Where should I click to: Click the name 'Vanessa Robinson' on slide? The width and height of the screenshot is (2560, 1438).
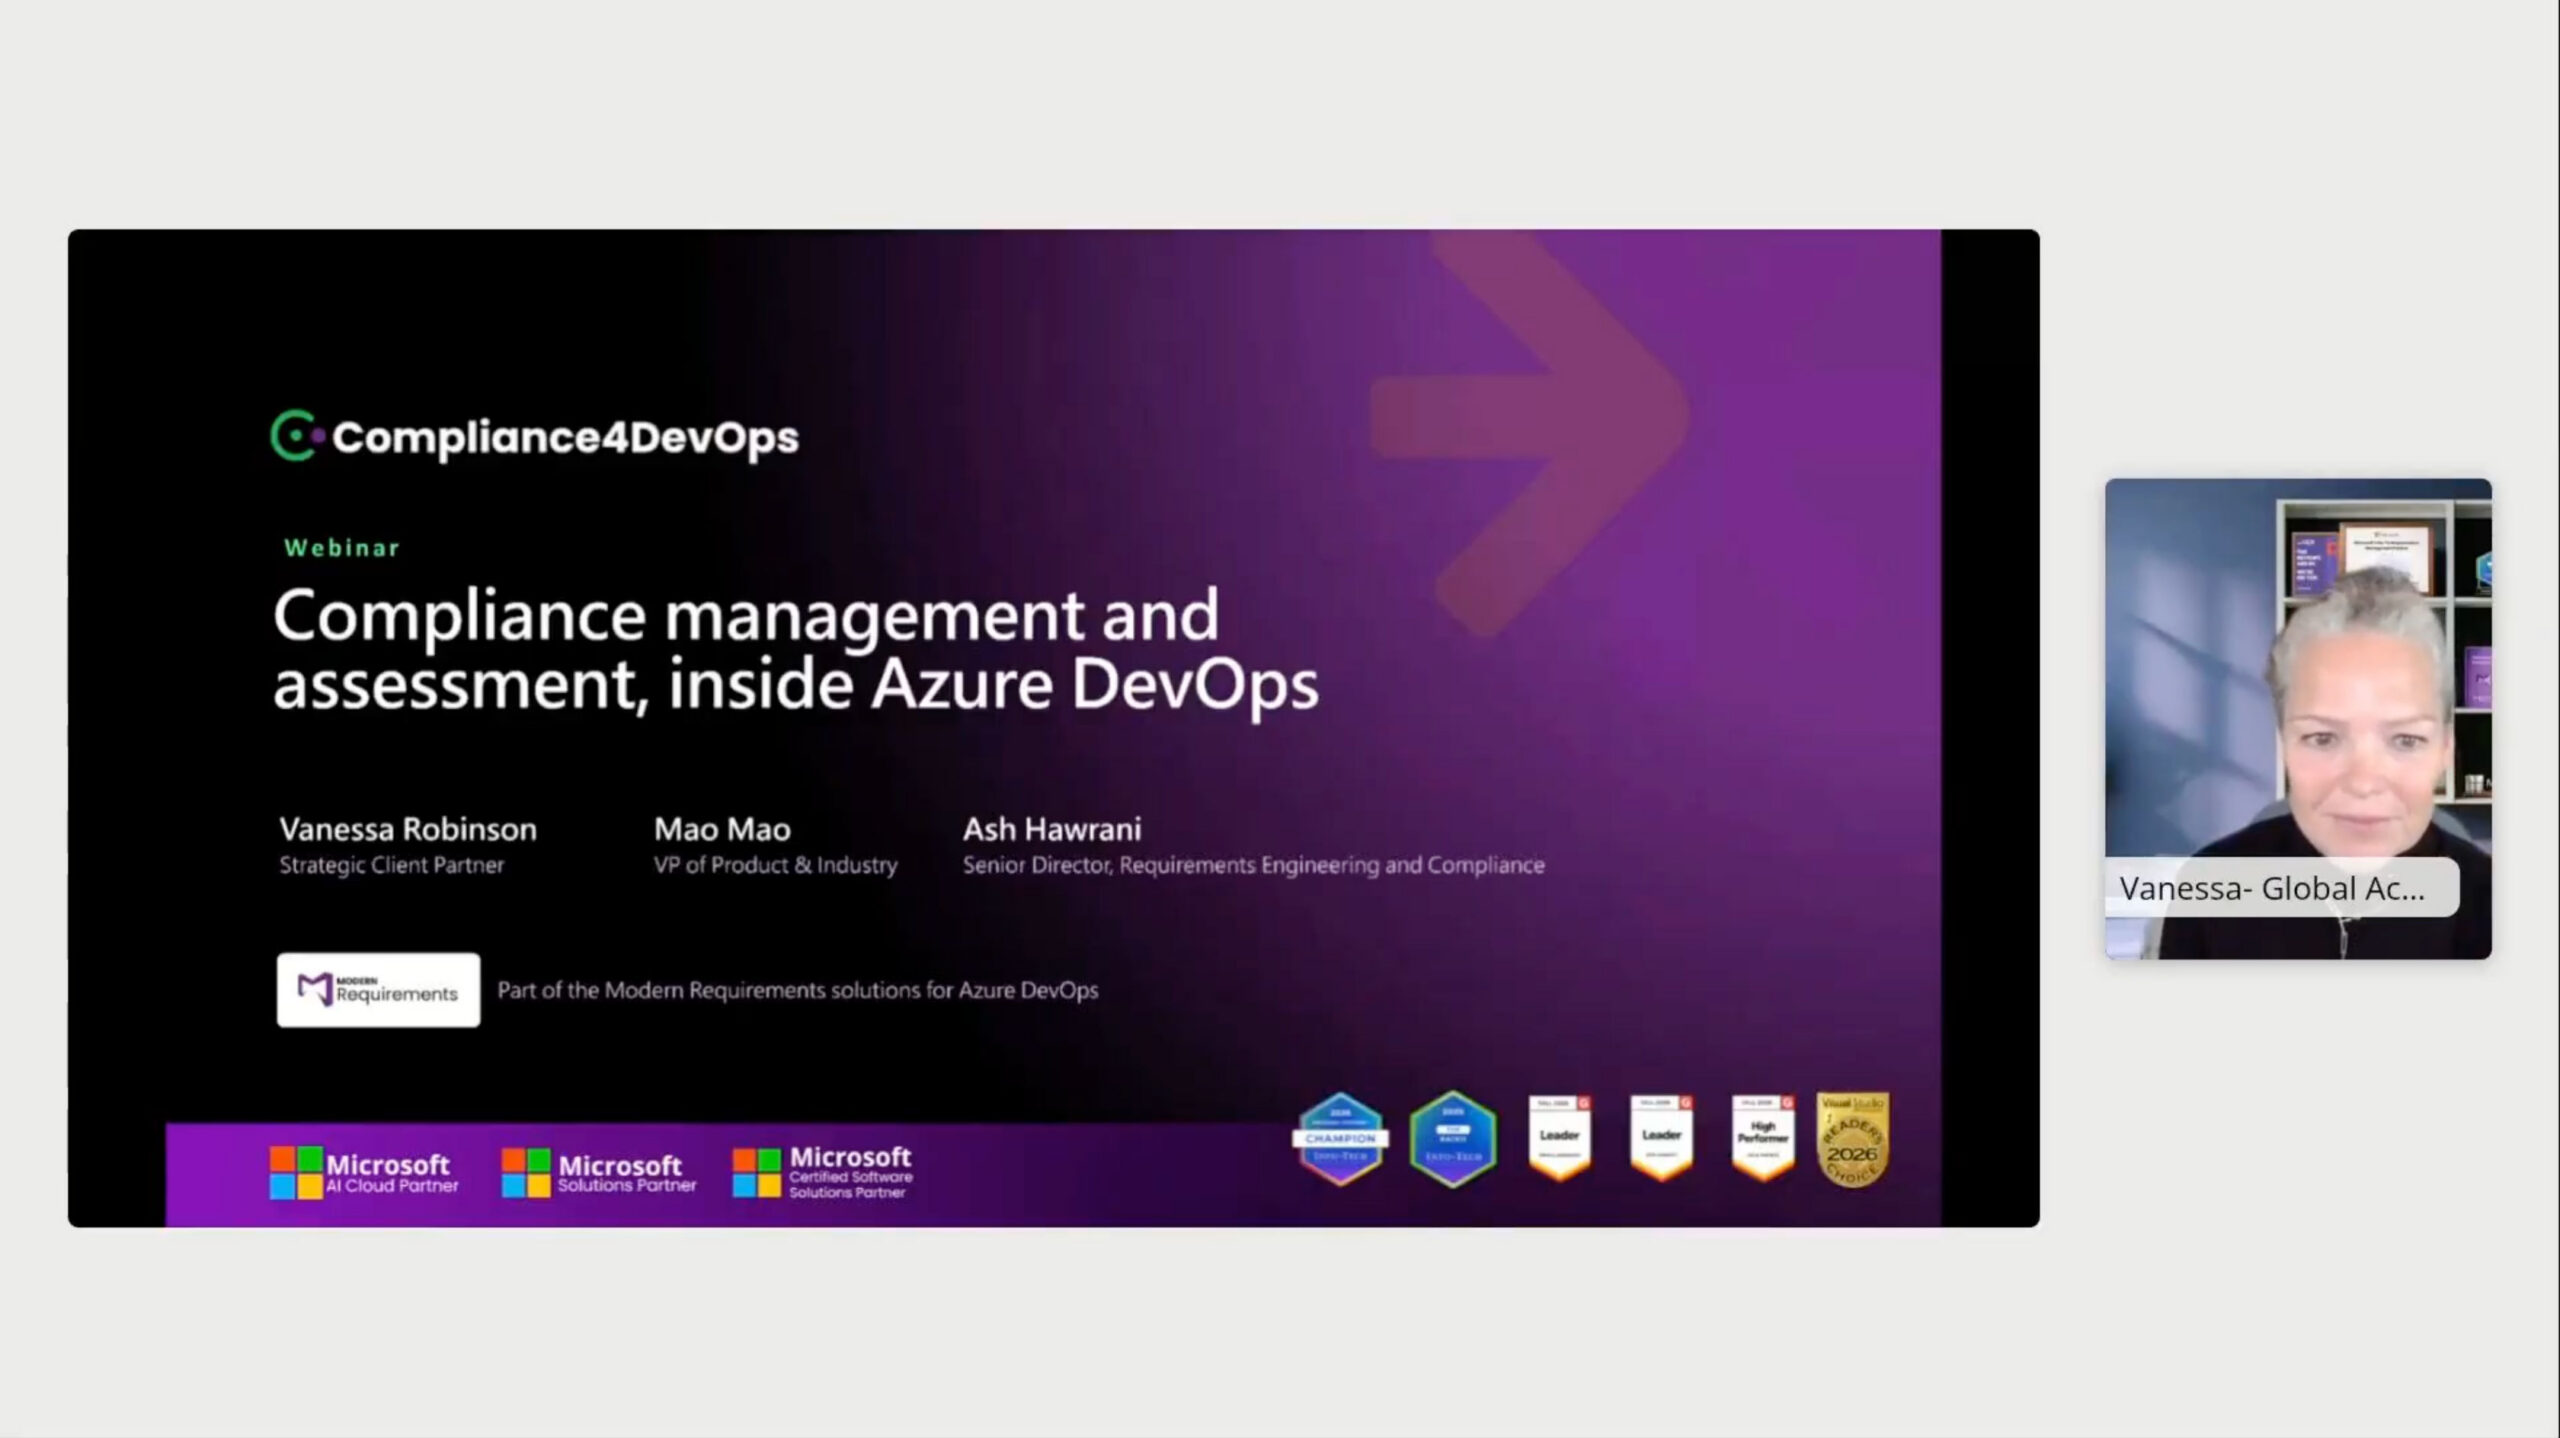(408, 829)
